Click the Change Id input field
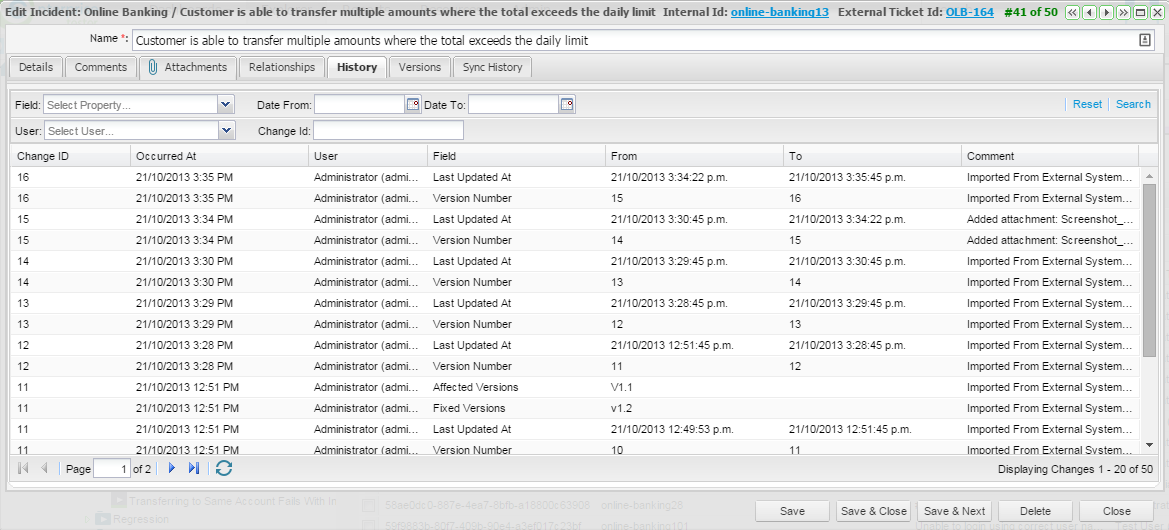Screen dimensions: 1169x530 click(388, 130)
